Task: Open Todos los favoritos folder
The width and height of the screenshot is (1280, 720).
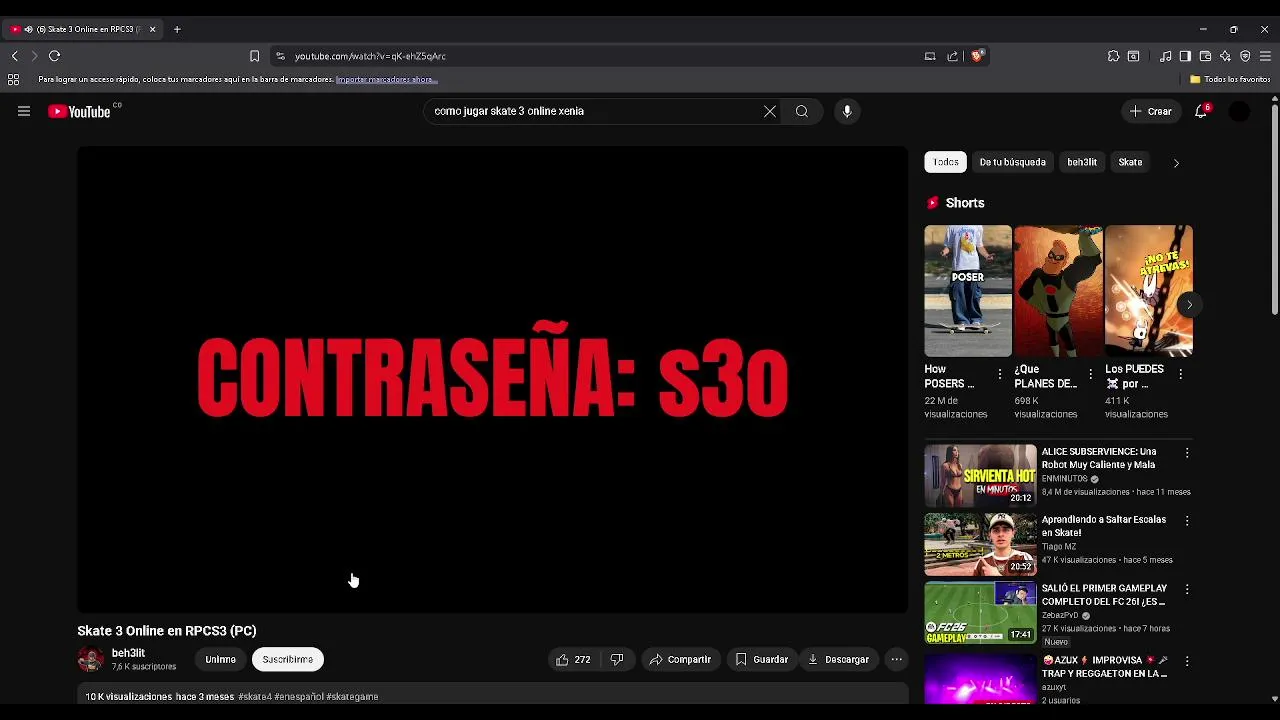Action: coord(1230,79)
